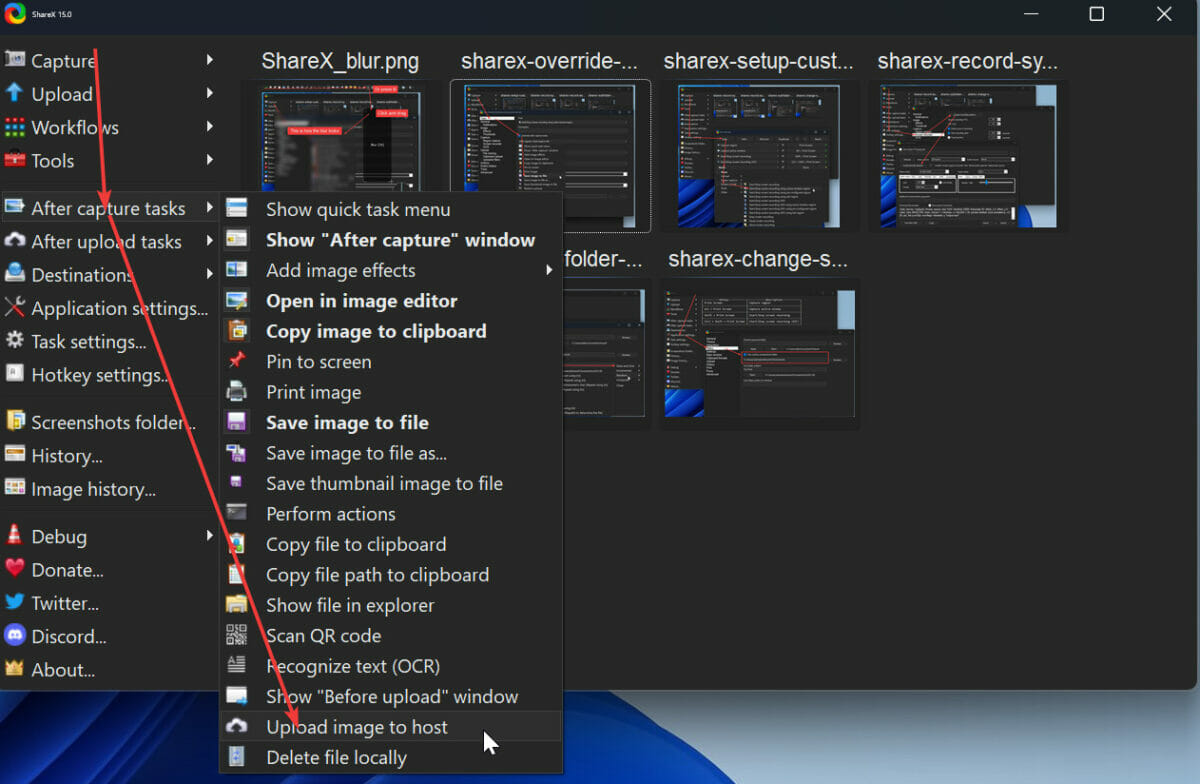Select Upload image to host
Screen dimensions: 1200x784
pyautogui.click(x=357, y=727)
